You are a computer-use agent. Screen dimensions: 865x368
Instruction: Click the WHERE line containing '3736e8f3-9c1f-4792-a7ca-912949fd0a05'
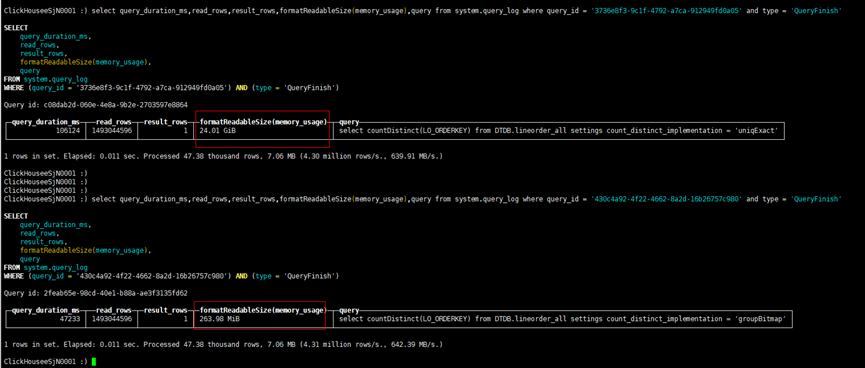click(x=171, y=87)
